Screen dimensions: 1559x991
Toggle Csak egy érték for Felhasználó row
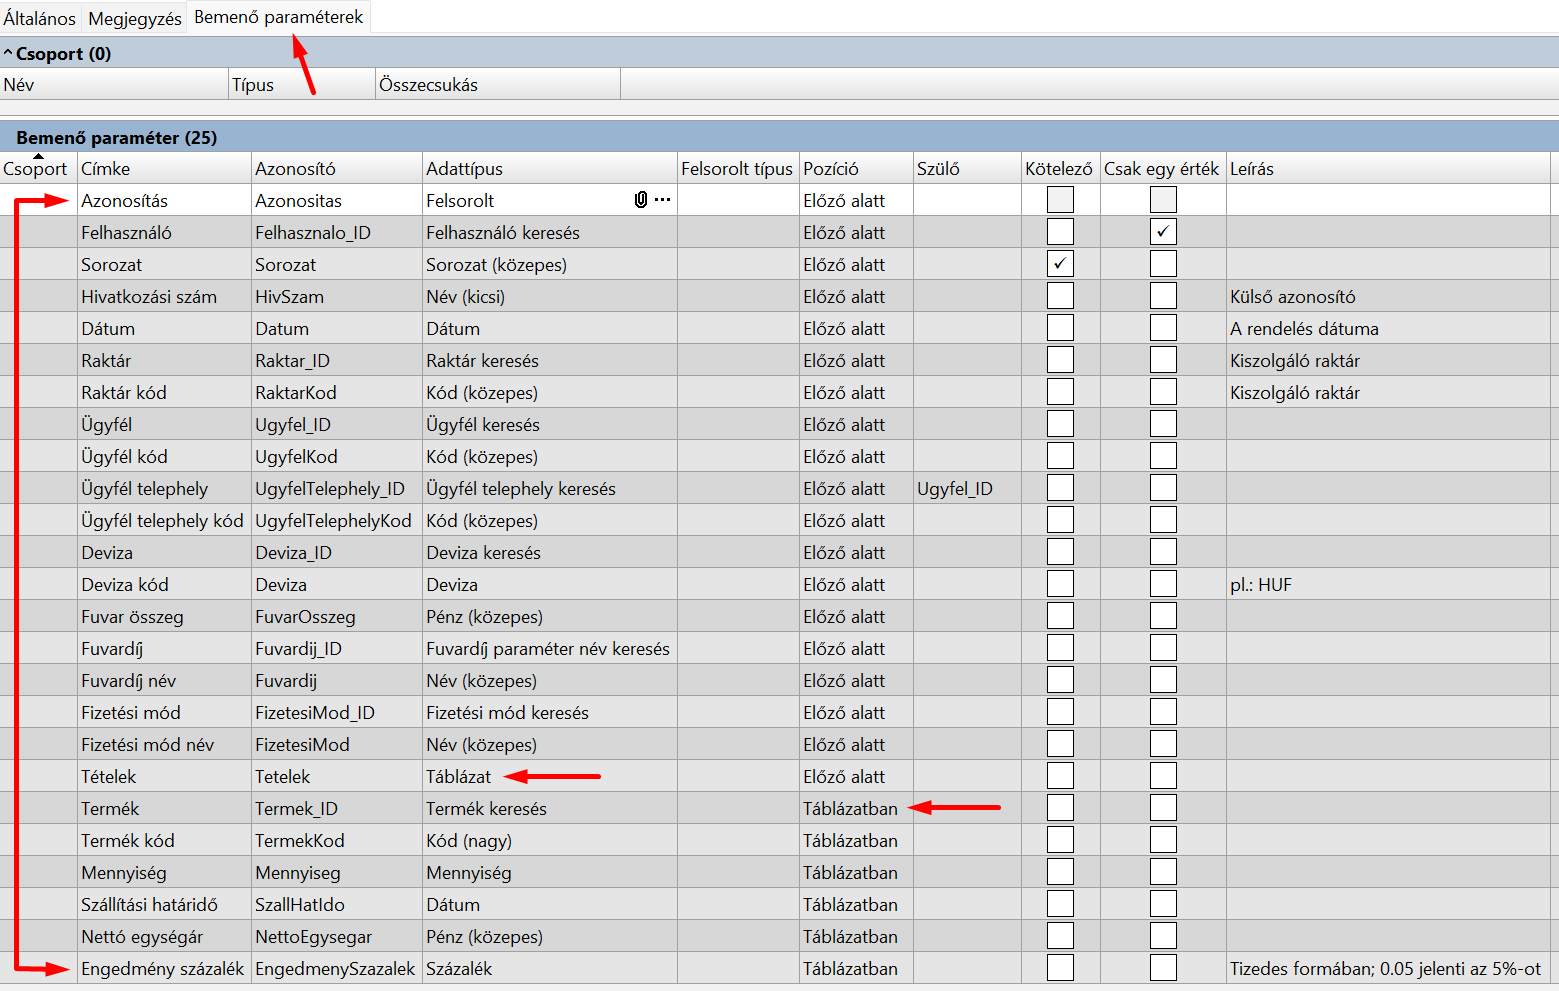pyautogui.click(x=1163, y=232)
